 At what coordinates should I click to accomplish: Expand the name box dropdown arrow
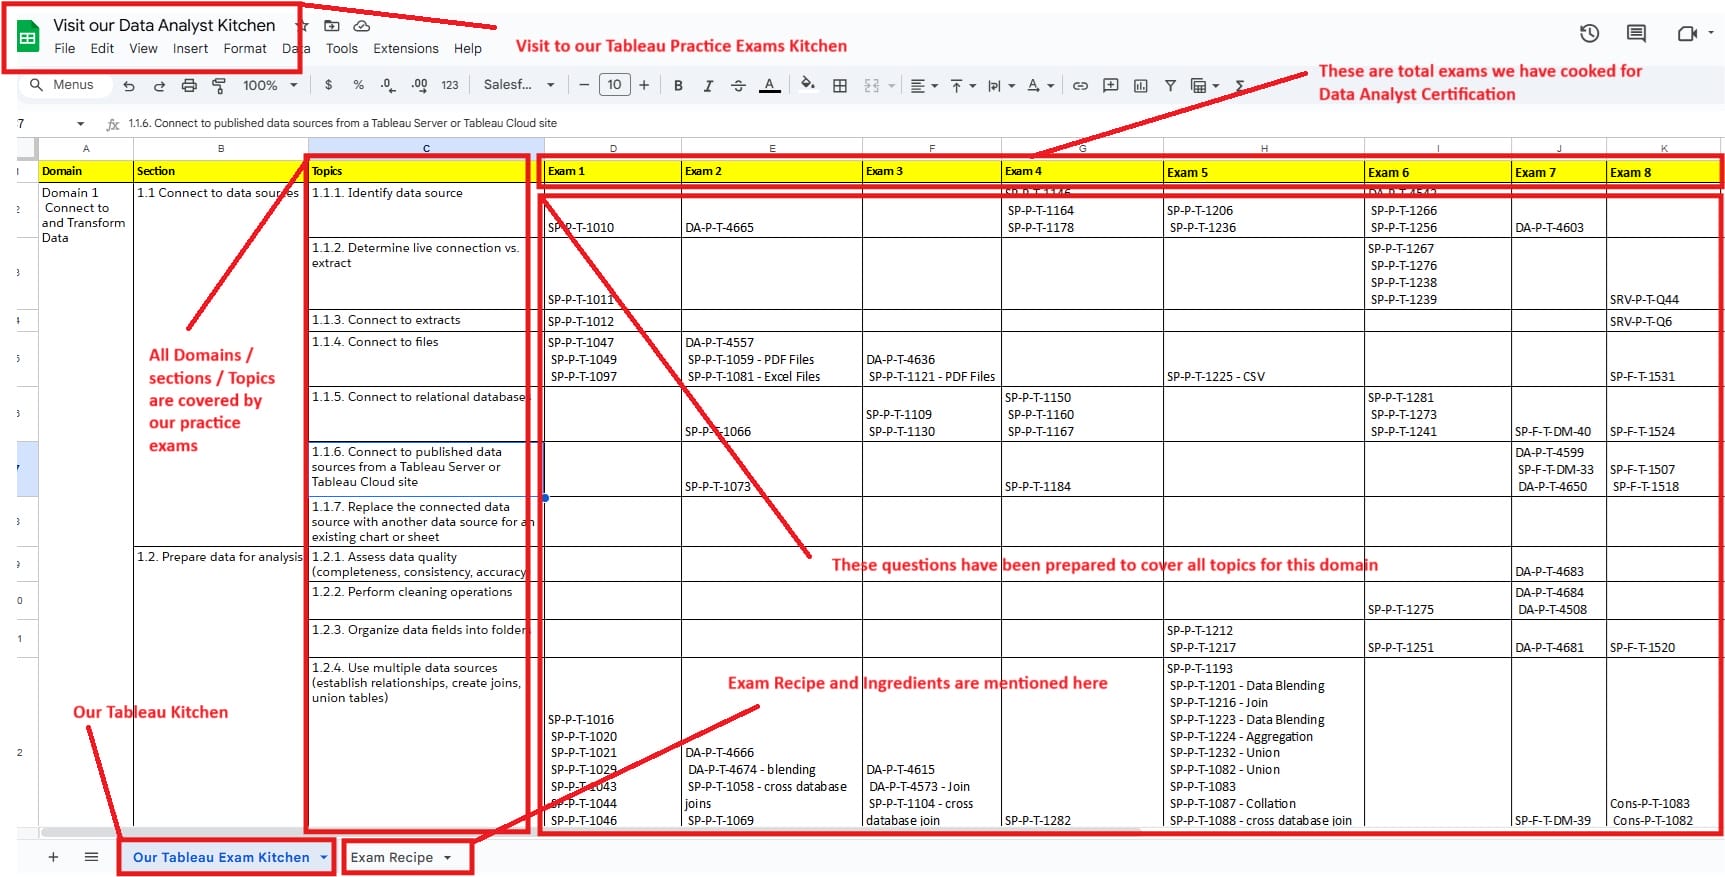81,124
